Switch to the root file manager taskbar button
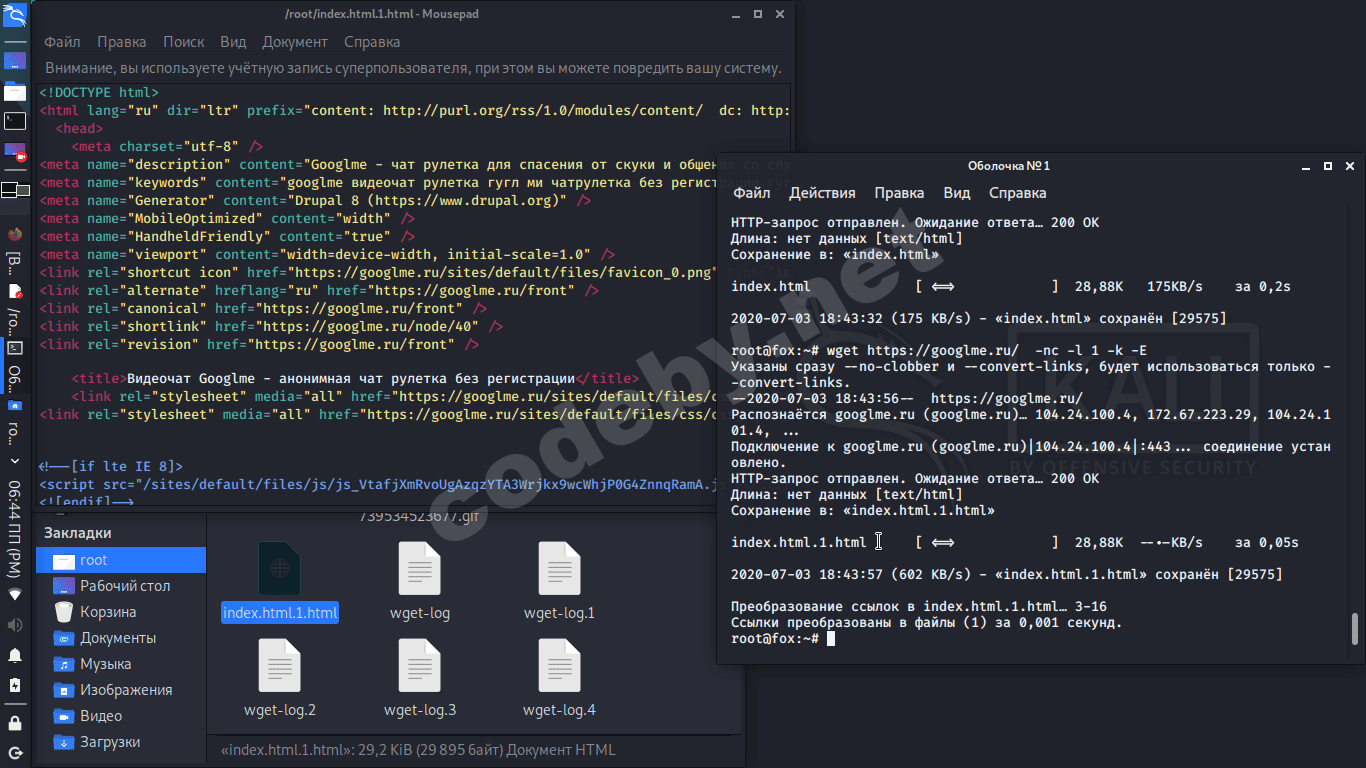This screenshot has width=1366, height=768. (15, 422)
